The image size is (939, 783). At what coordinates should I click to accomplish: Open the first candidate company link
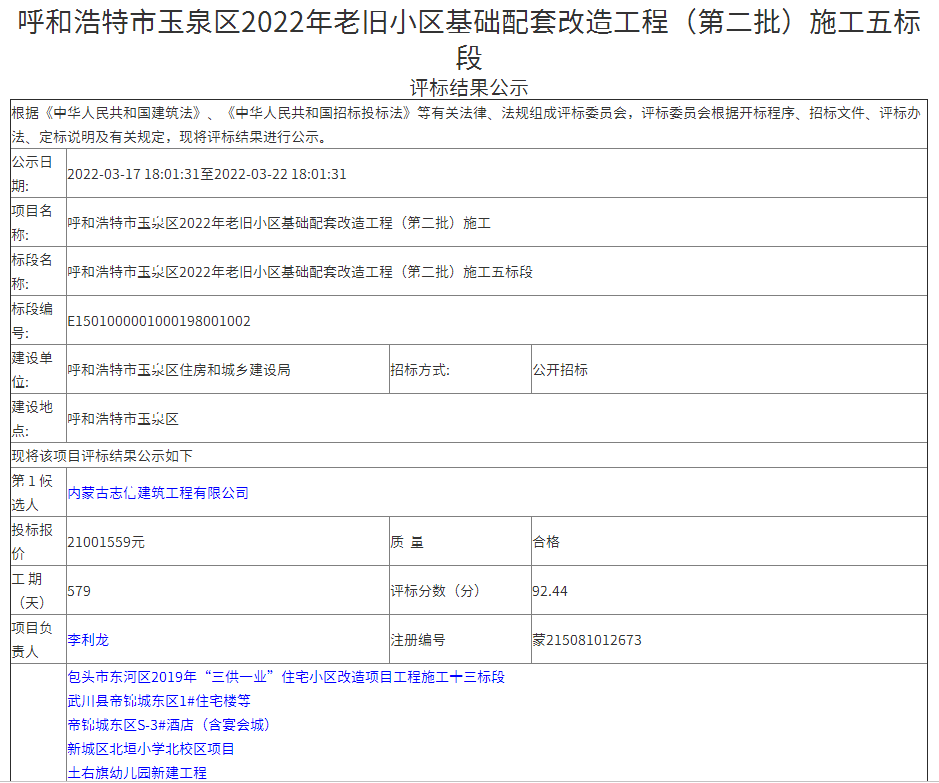[158, 493]
